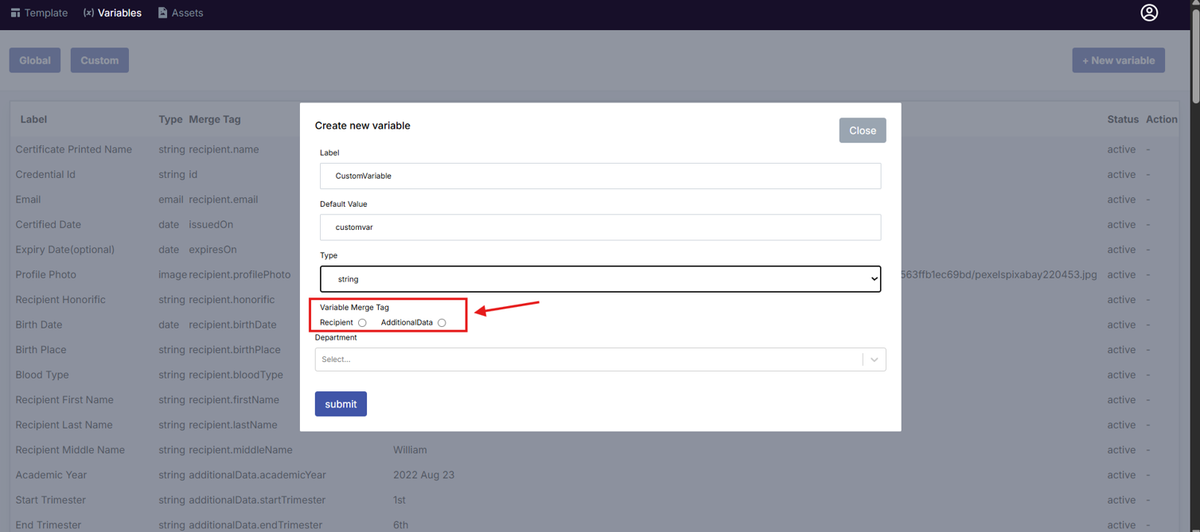Click the Merge Tag column header

pyautogui.click(x=215, y=119)
